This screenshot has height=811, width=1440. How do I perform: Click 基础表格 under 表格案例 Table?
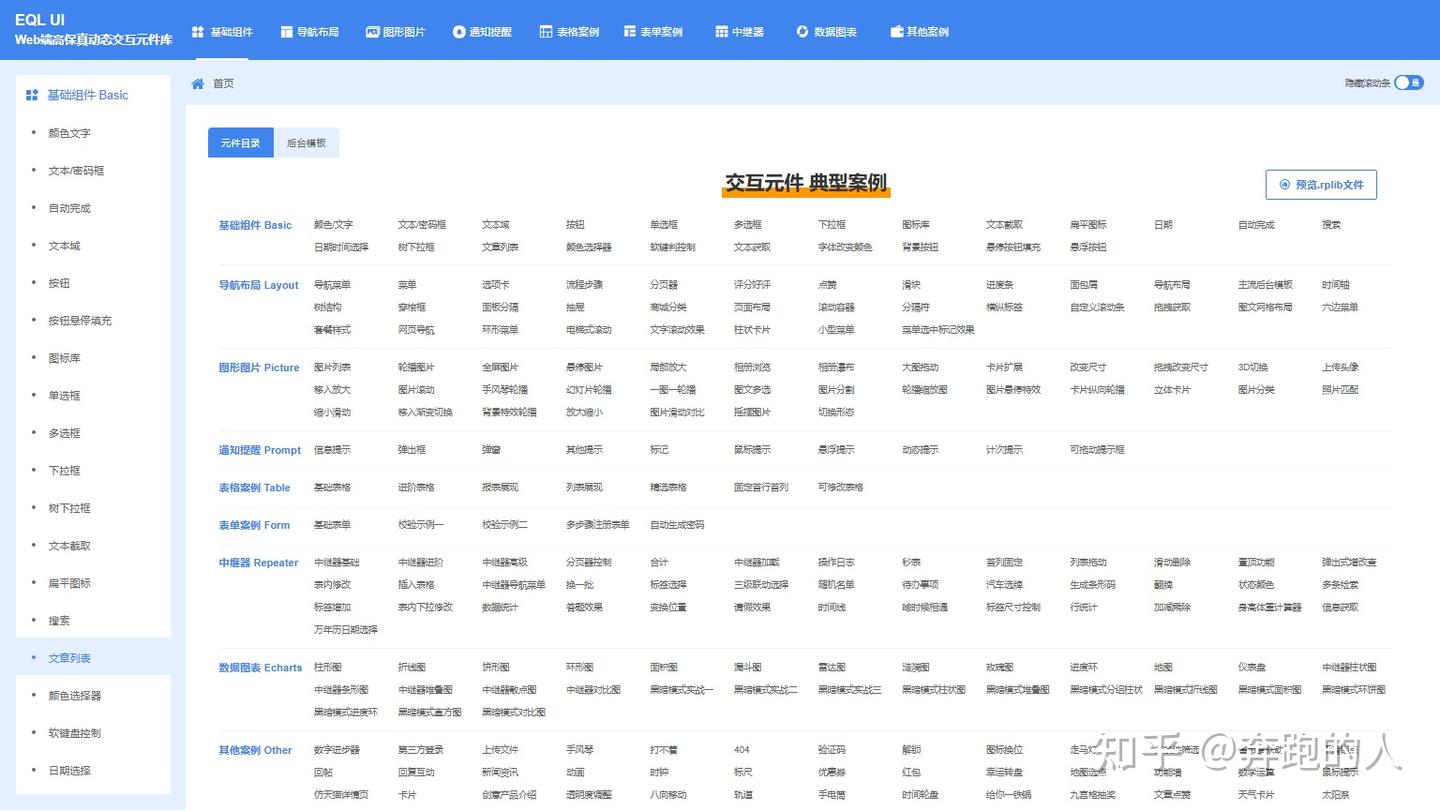pos(331,487)
